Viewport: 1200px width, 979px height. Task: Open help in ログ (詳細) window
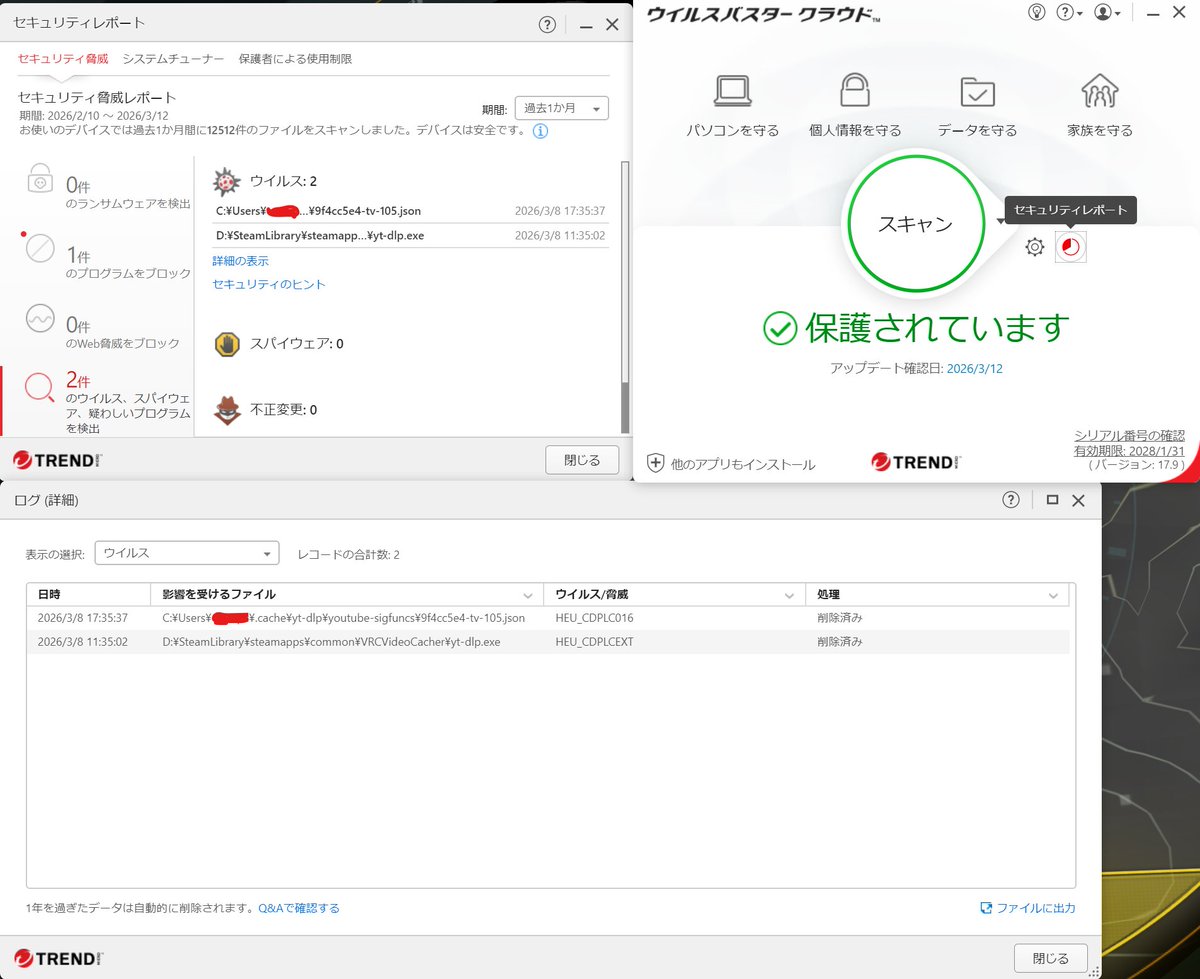point(1011,500)
